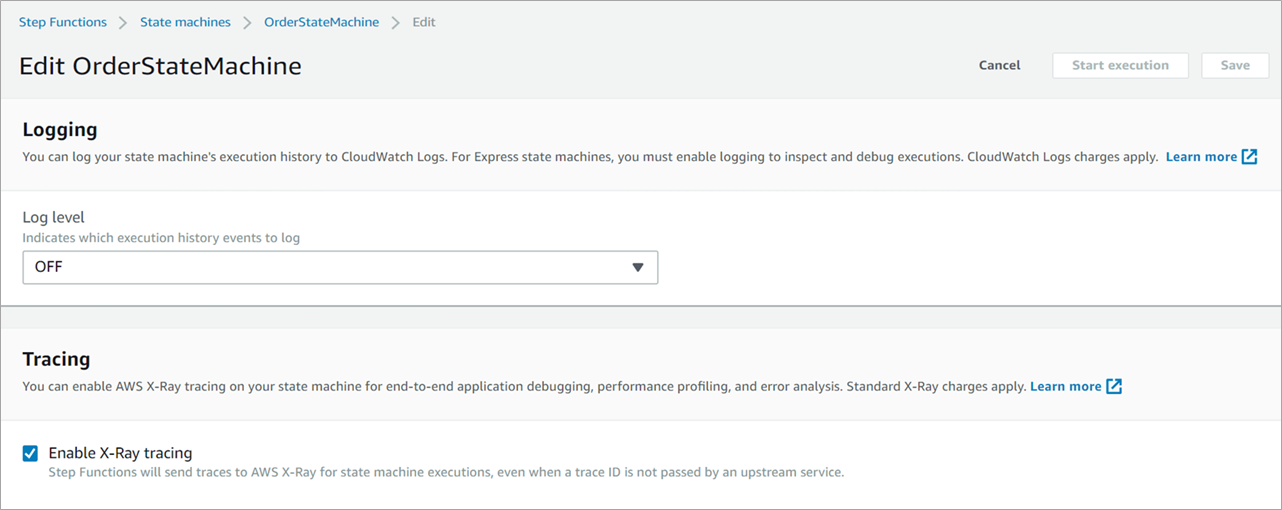Navigate to OrderStateMachine breadcrumb link

click(321, 22)
